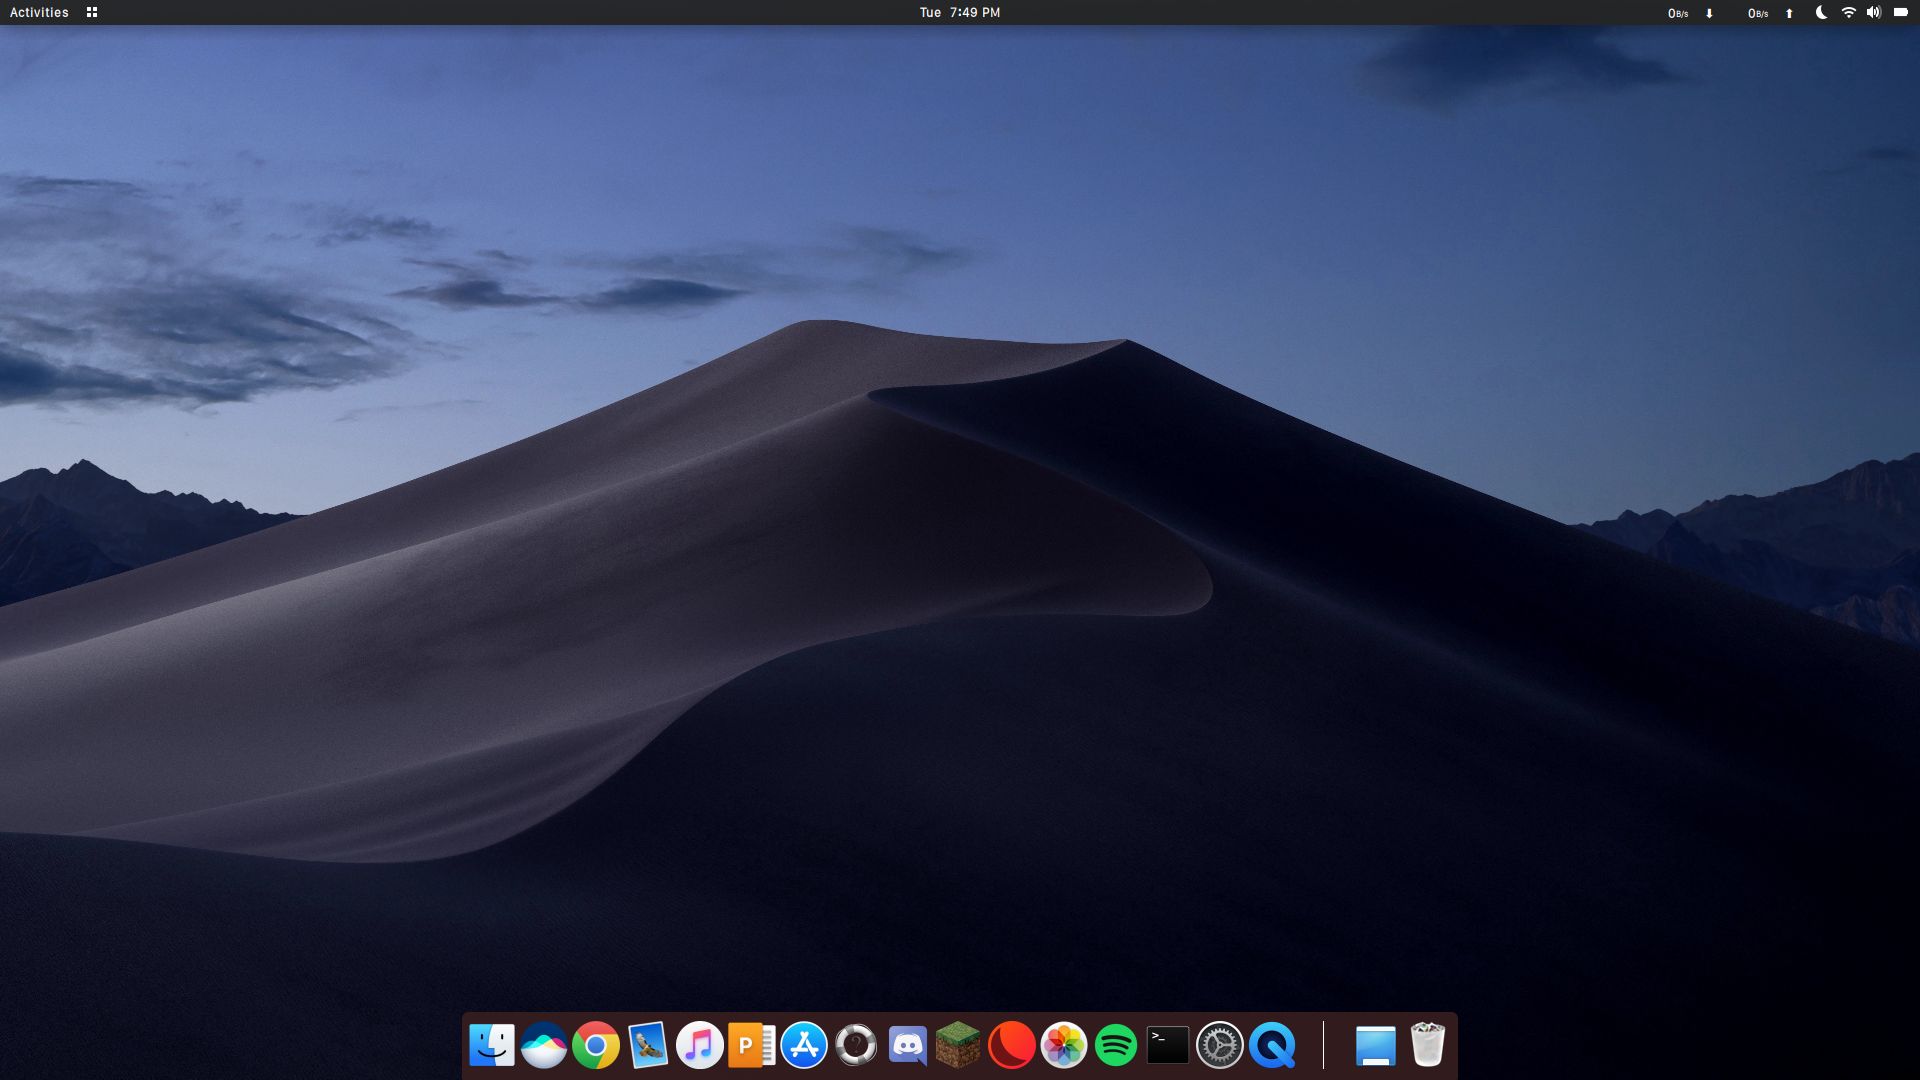Toggle Do Not Disturb via the moon icon
1920x1080 pixels.
tap(1824, 13)
